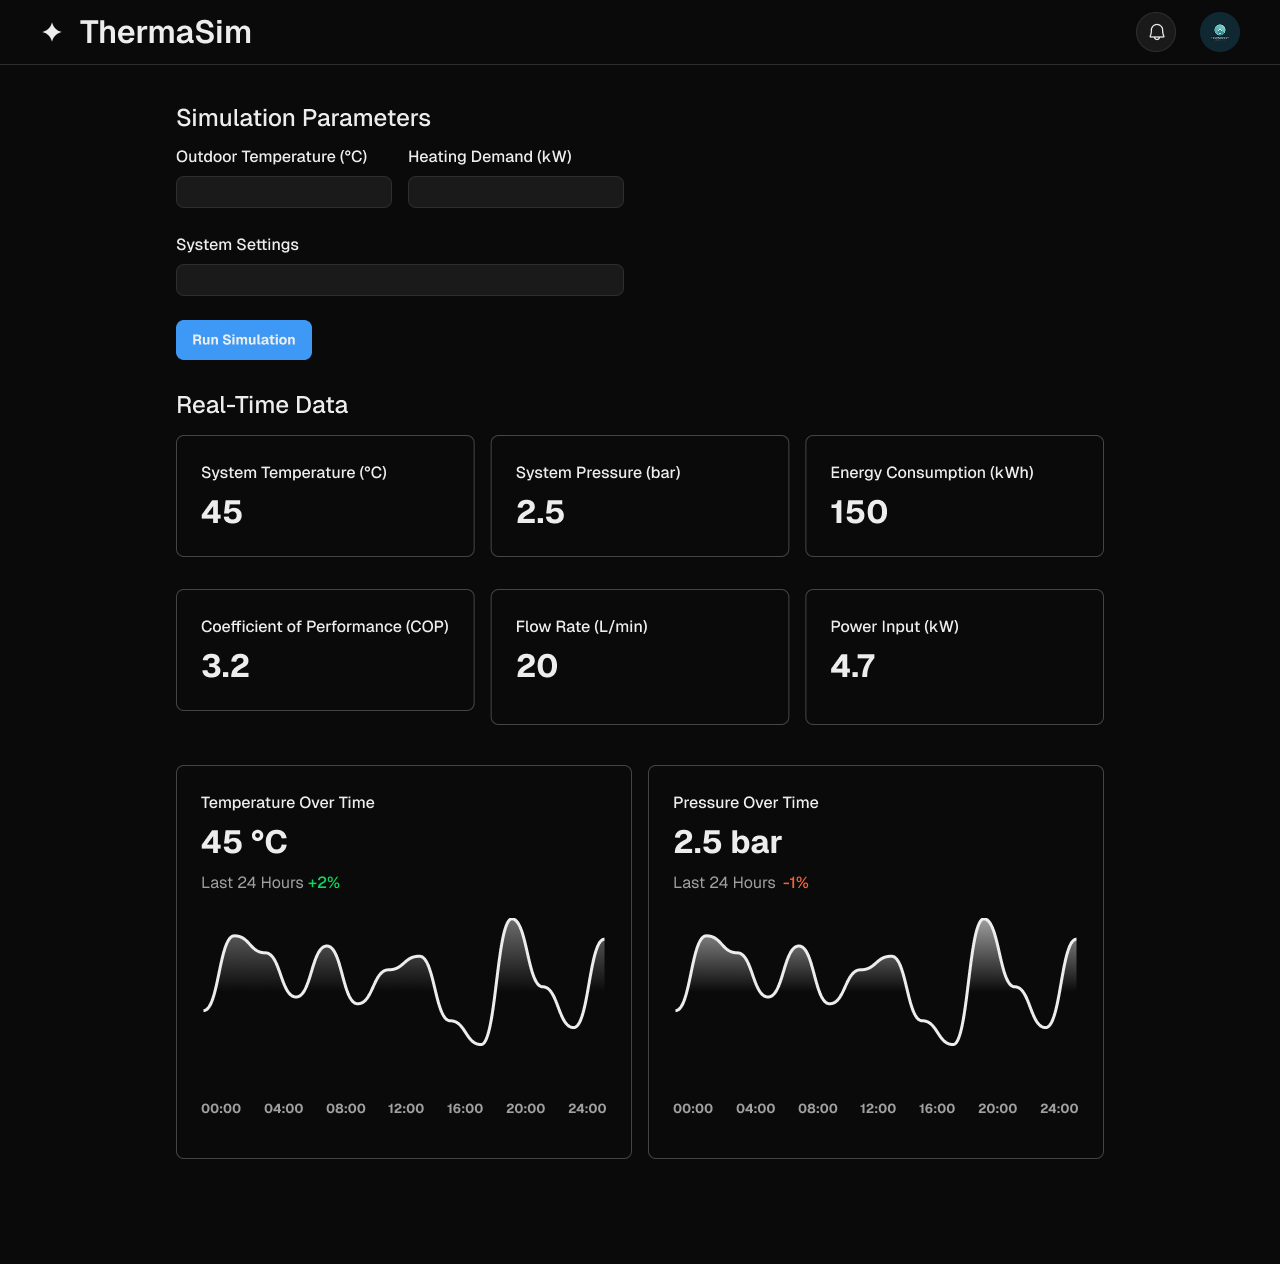Click the -1% pressure change indicator
1280x1264 pixels.
click(796, 883)
